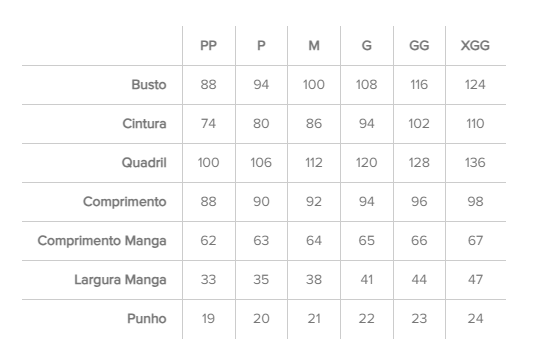Select Punho value 22 under G

366,318
